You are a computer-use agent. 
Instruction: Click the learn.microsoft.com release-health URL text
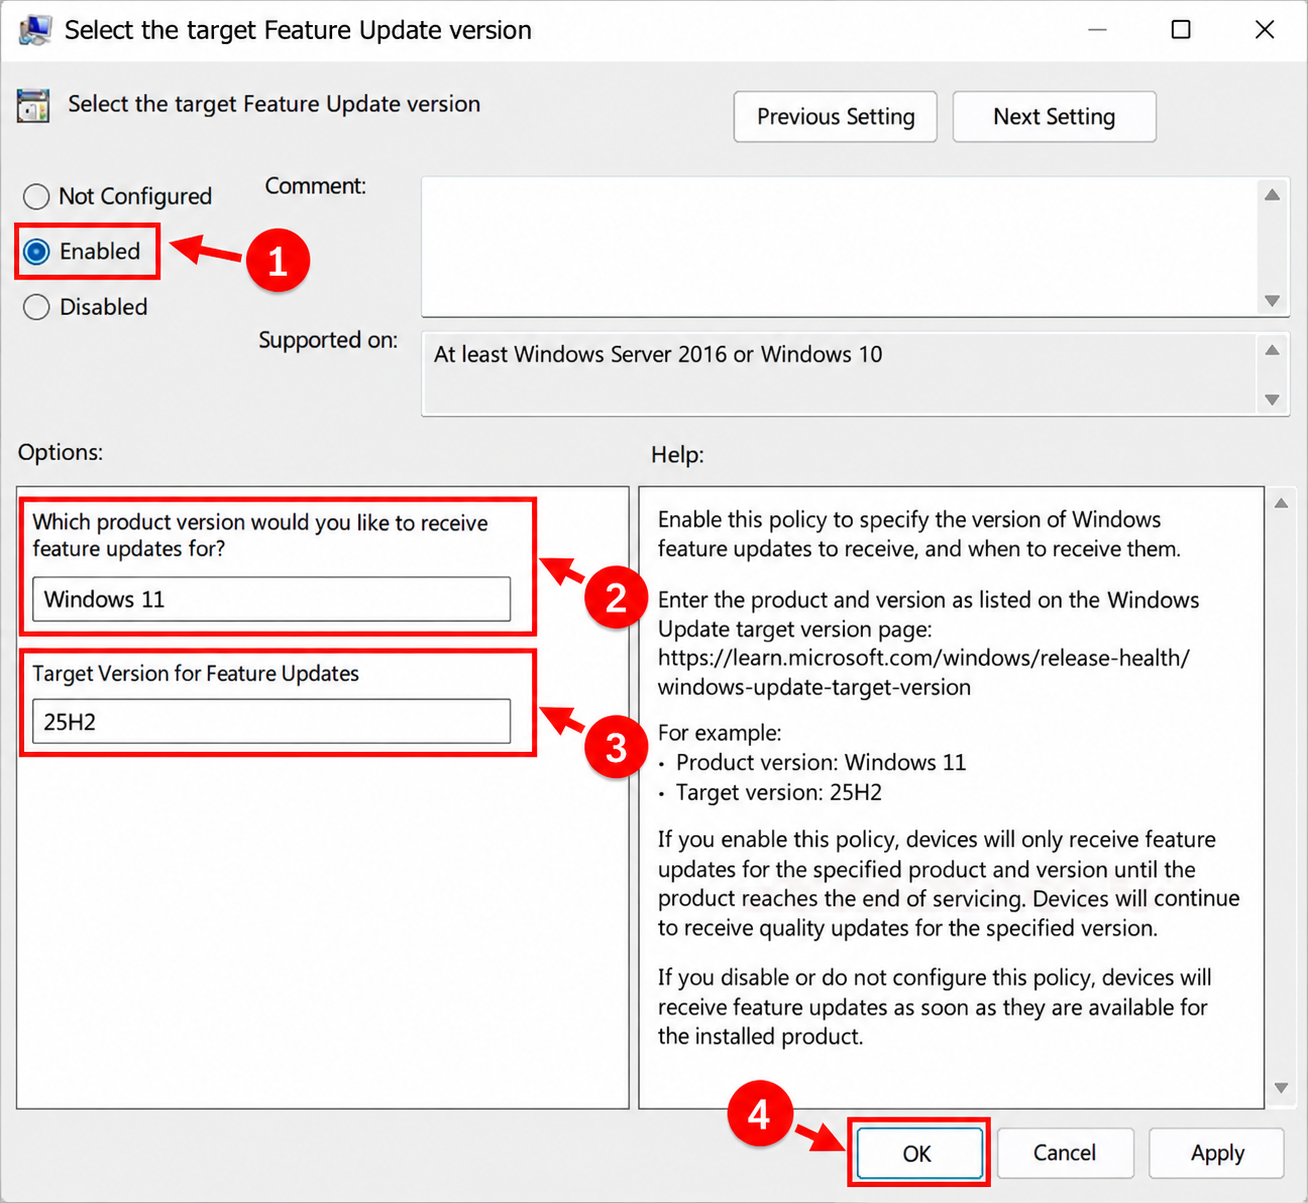pyautogui.click(x=924, y=673)
